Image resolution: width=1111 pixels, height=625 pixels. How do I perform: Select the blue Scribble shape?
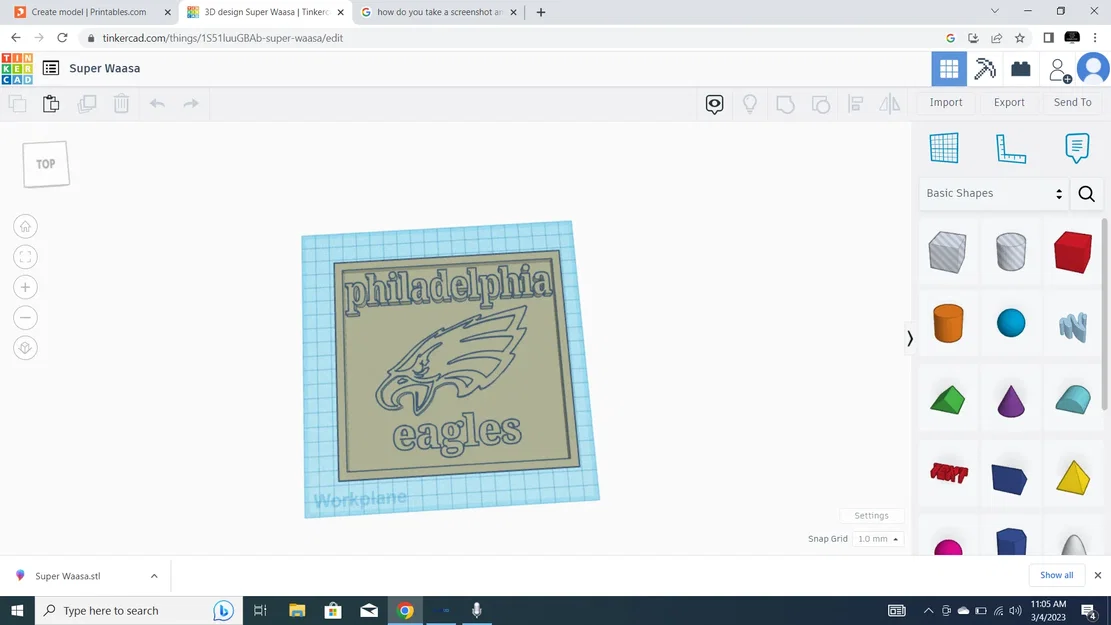1073,327
